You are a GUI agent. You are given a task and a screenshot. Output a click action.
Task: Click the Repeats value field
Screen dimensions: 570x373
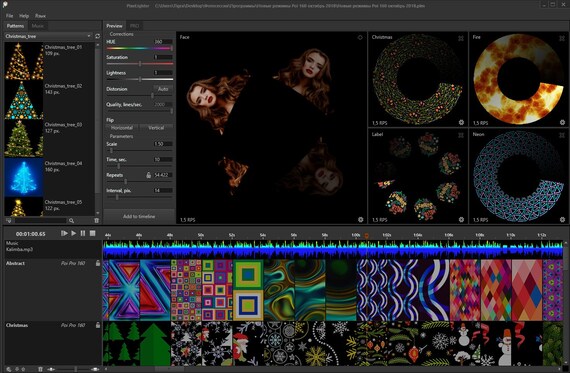pyautogui.click(x=162, y=175)
